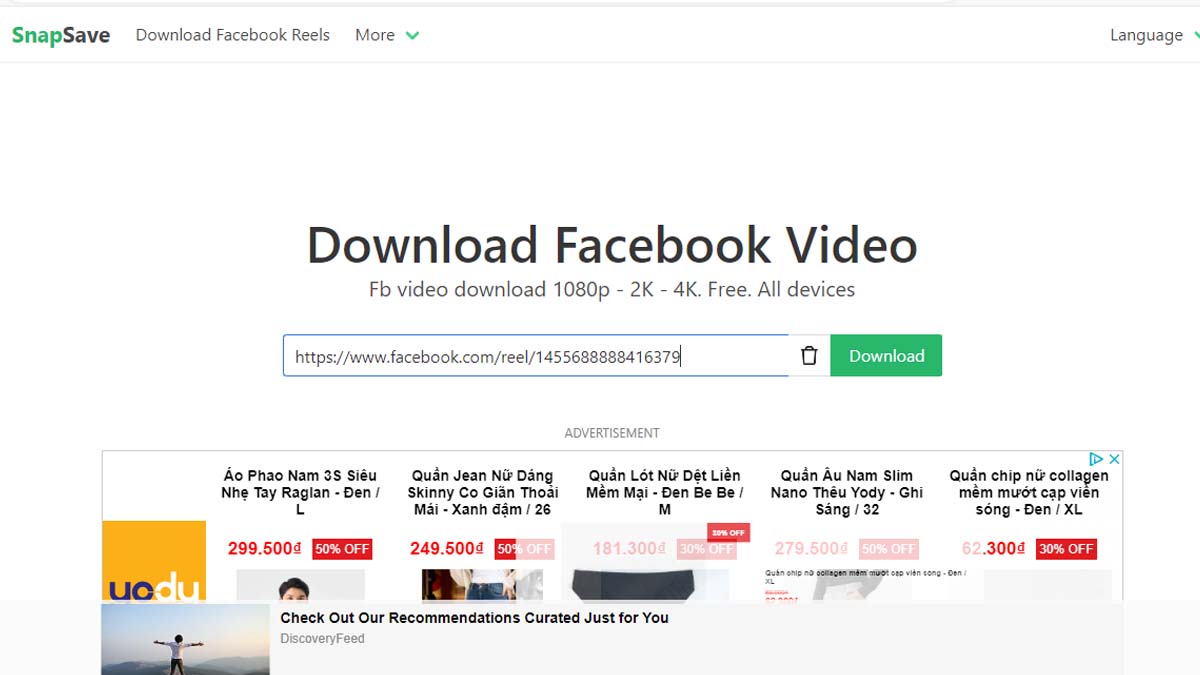Open Check Out Our Recommendations link
This screenshot has height=675, width=1200.
click(x=474, y=618)
